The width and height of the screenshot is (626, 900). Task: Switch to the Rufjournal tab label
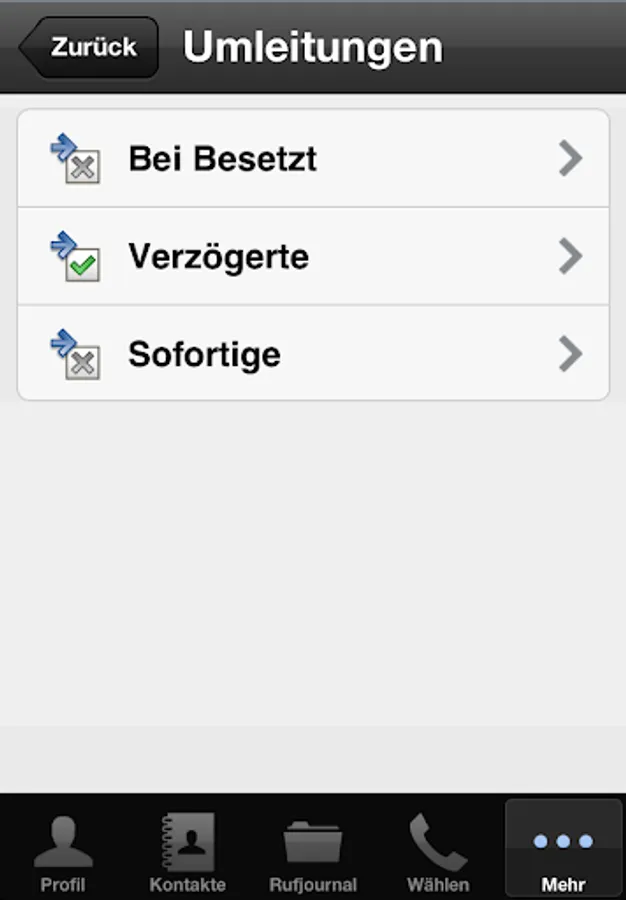click(313, 885)
